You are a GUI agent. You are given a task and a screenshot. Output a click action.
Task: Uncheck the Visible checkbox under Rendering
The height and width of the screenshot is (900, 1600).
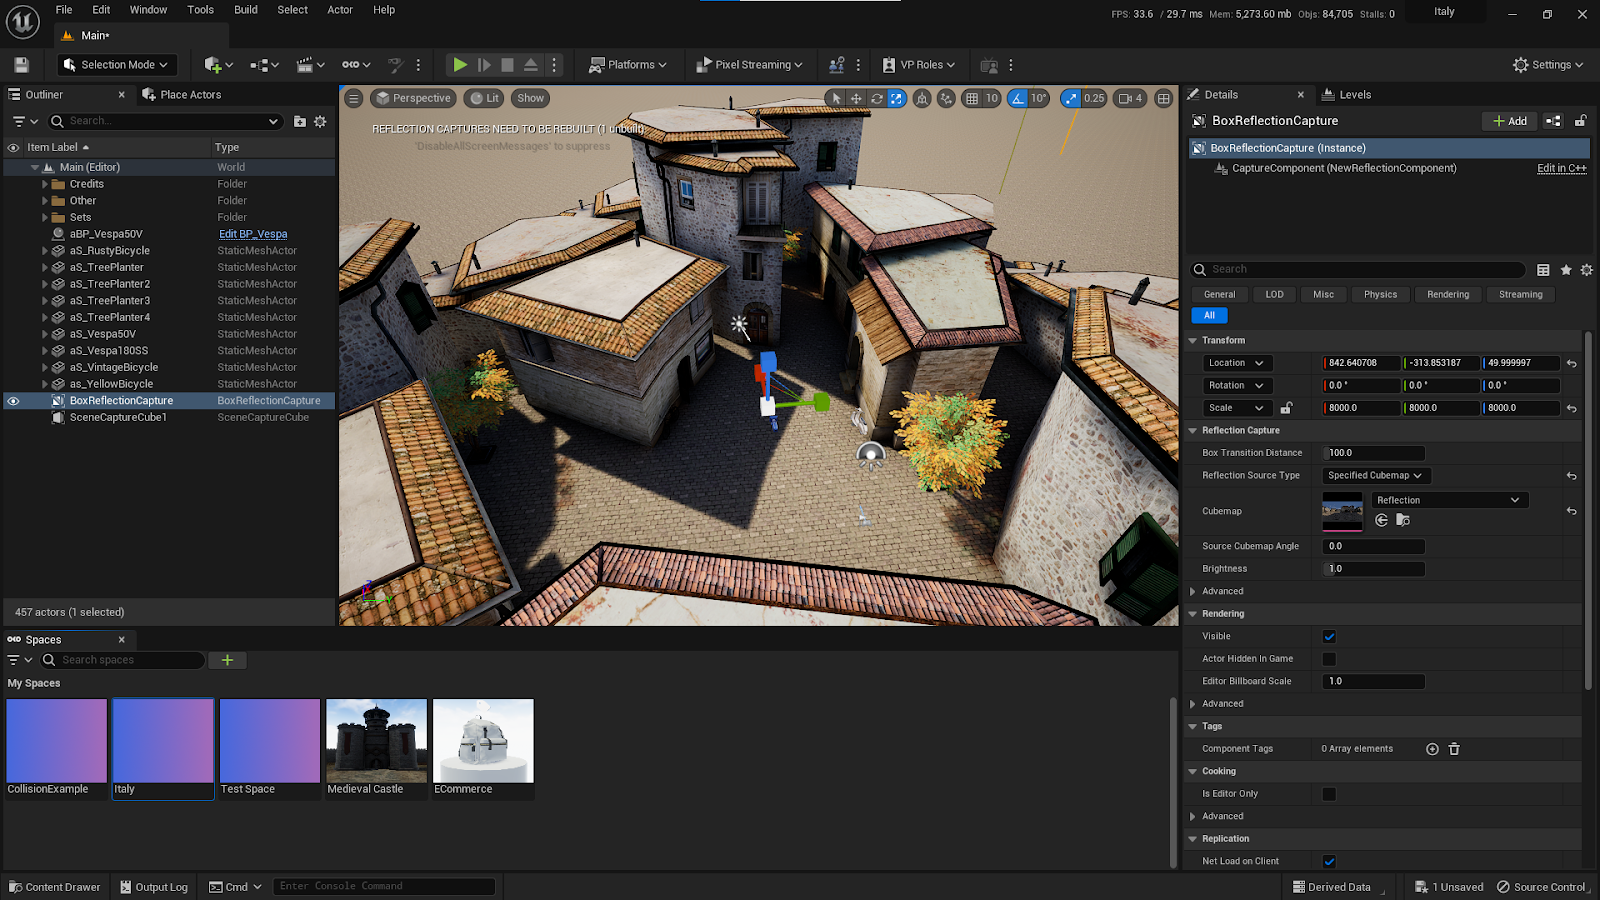[1329, 636]
